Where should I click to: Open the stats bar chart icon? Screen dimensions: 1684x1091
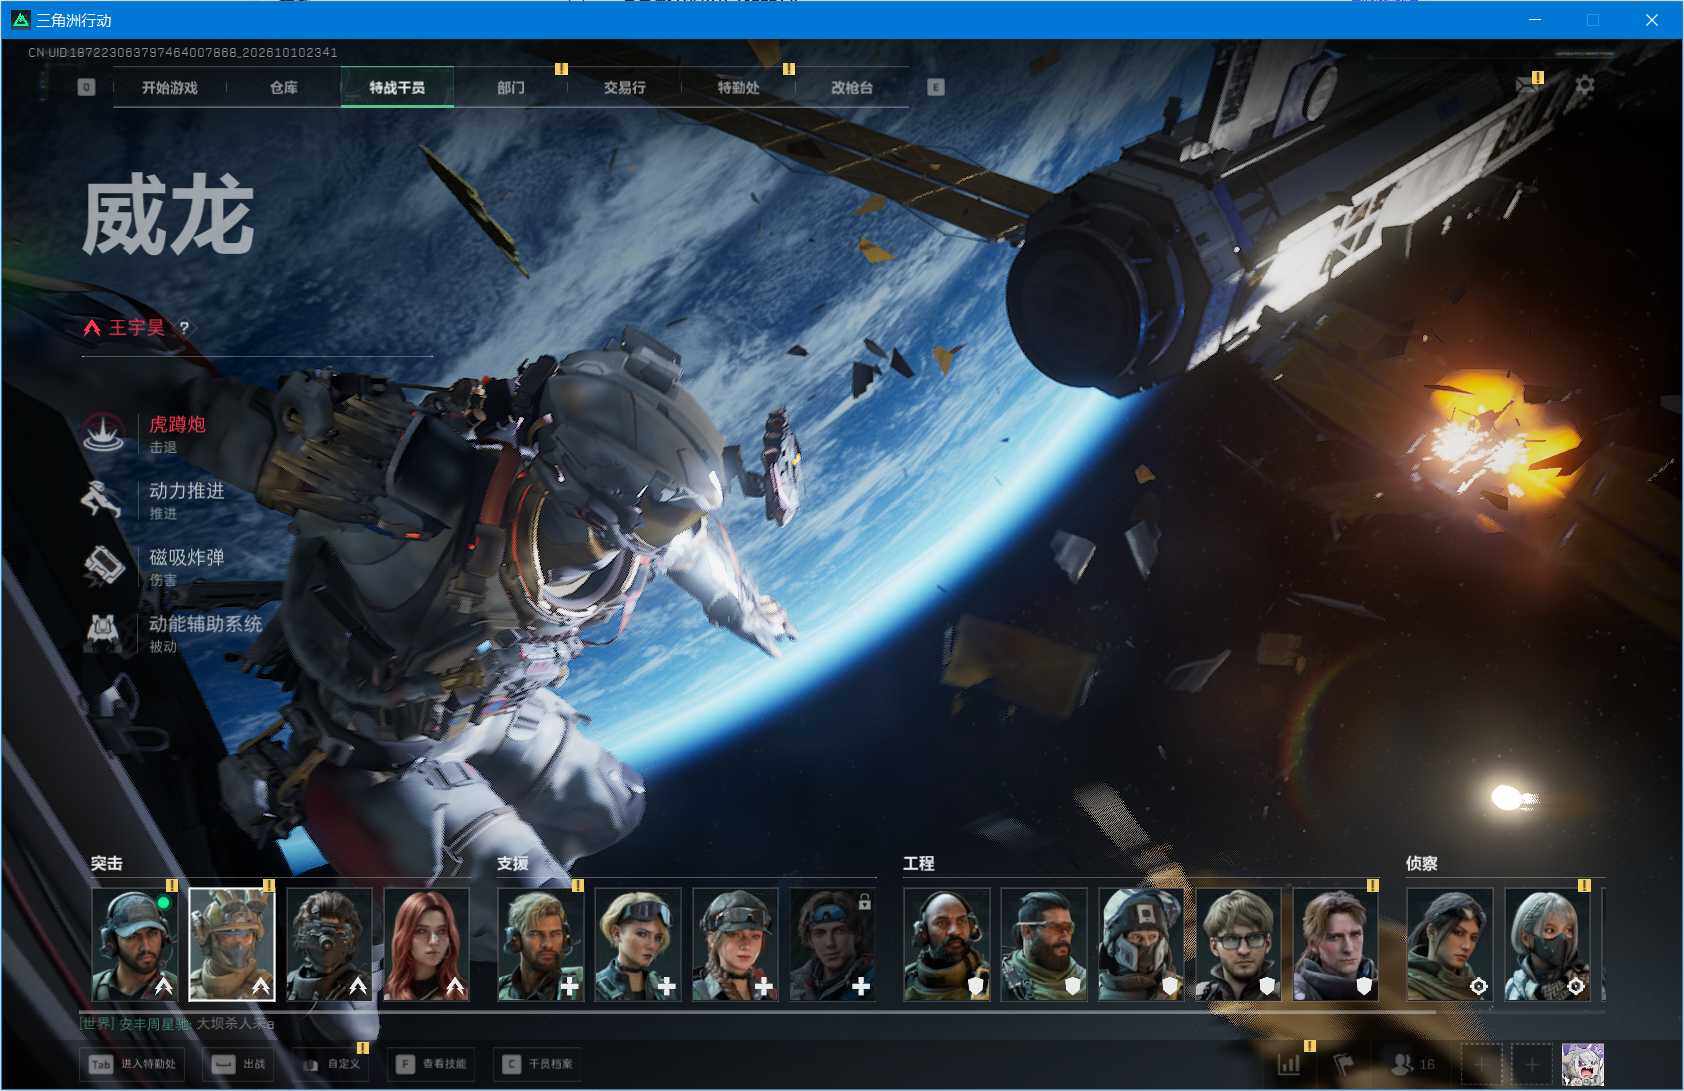coord(1290,1064)
